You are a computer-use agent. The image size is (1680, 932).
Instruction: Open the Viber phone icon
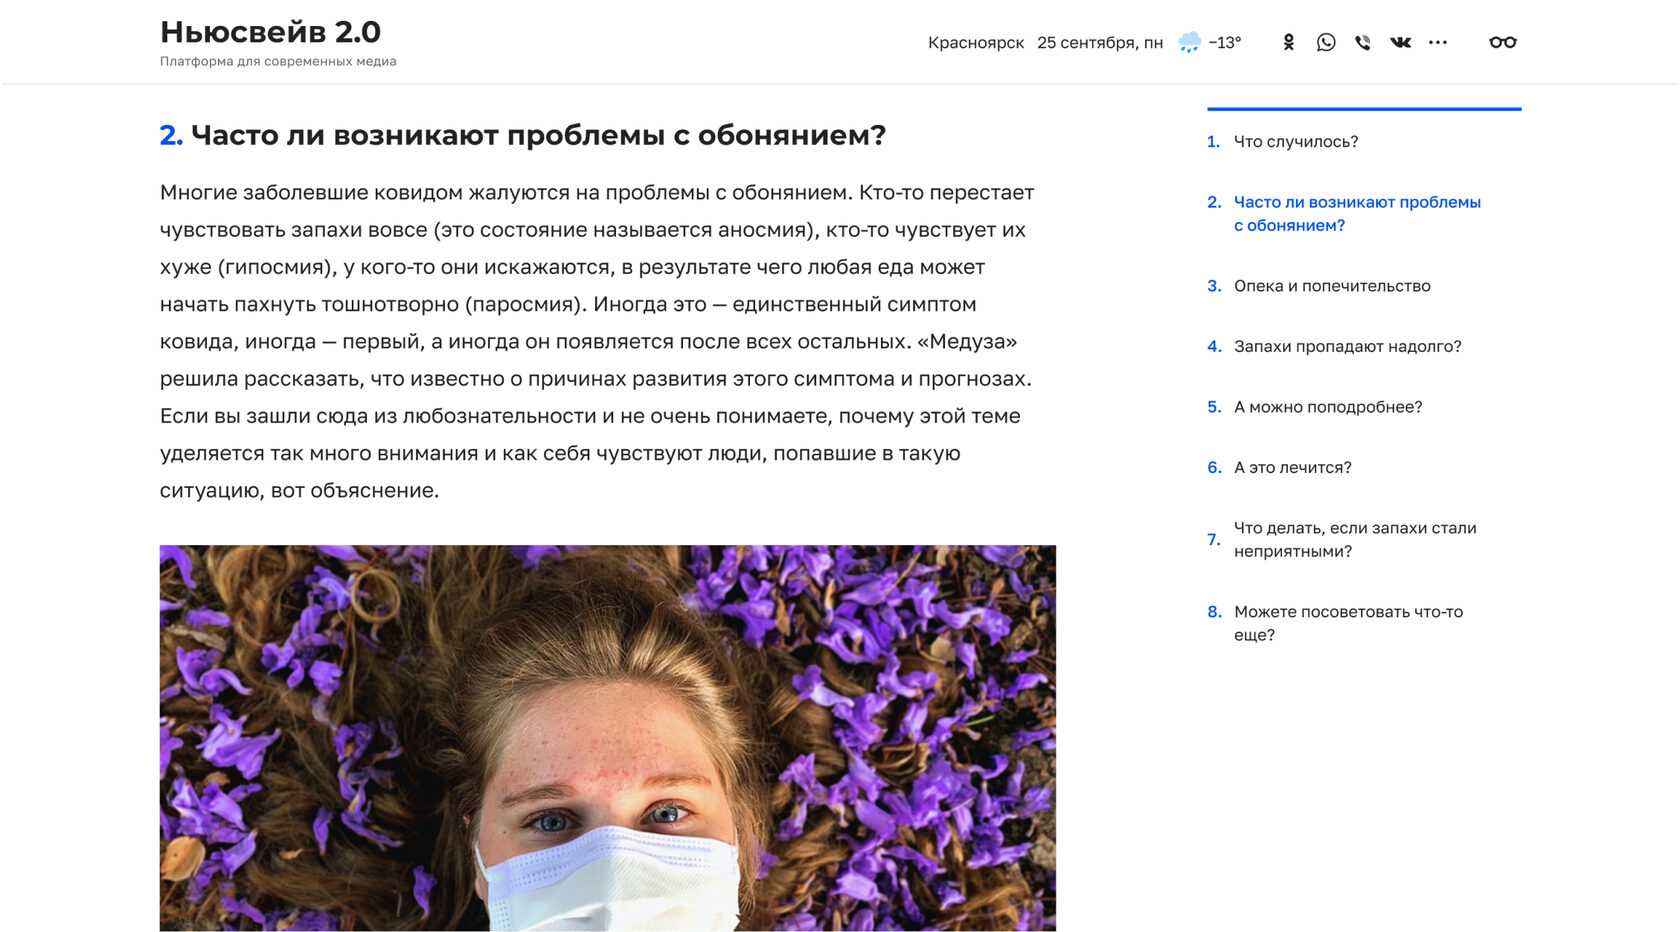click(1363, 42)
